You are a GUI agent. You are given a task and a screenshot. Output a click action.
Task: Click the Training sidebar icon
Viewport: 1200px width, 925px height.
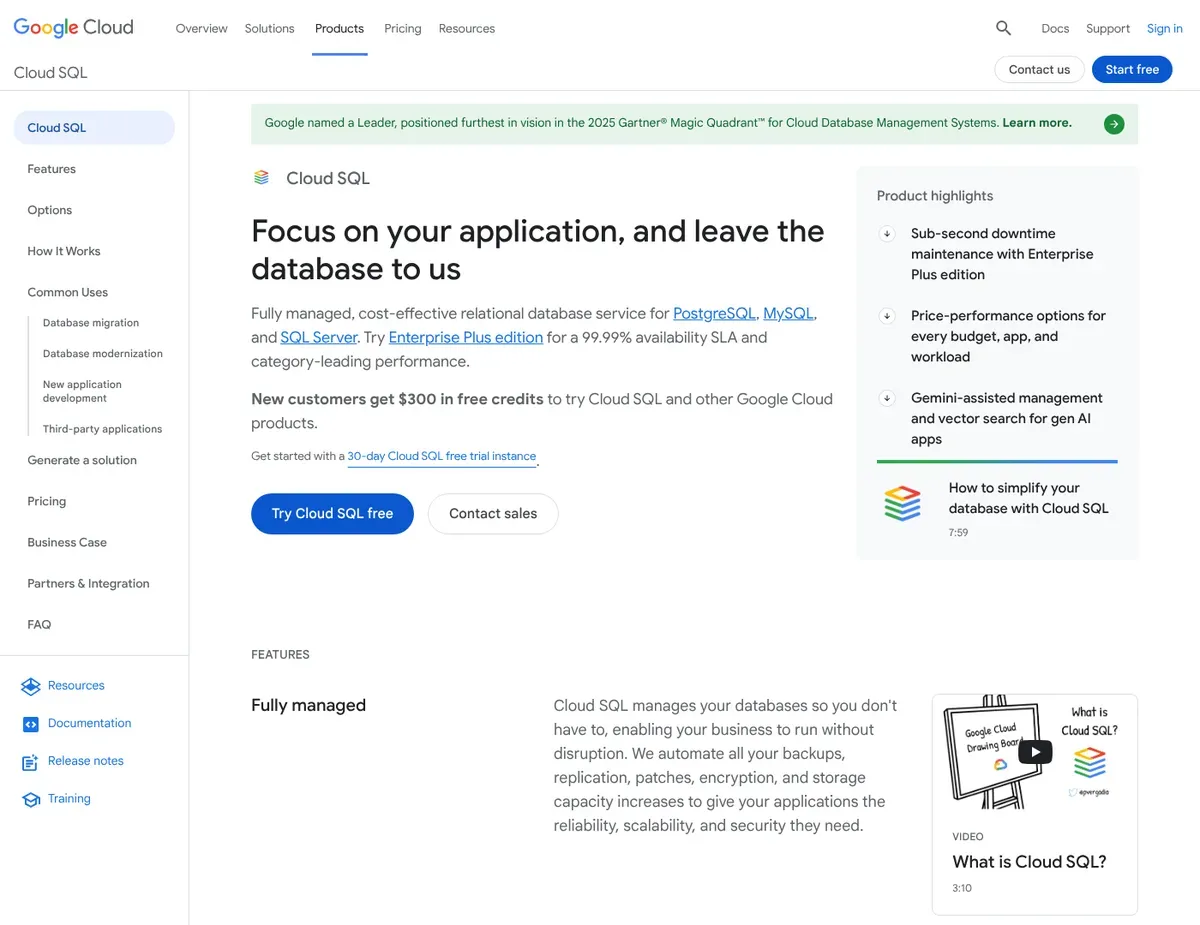30,799
